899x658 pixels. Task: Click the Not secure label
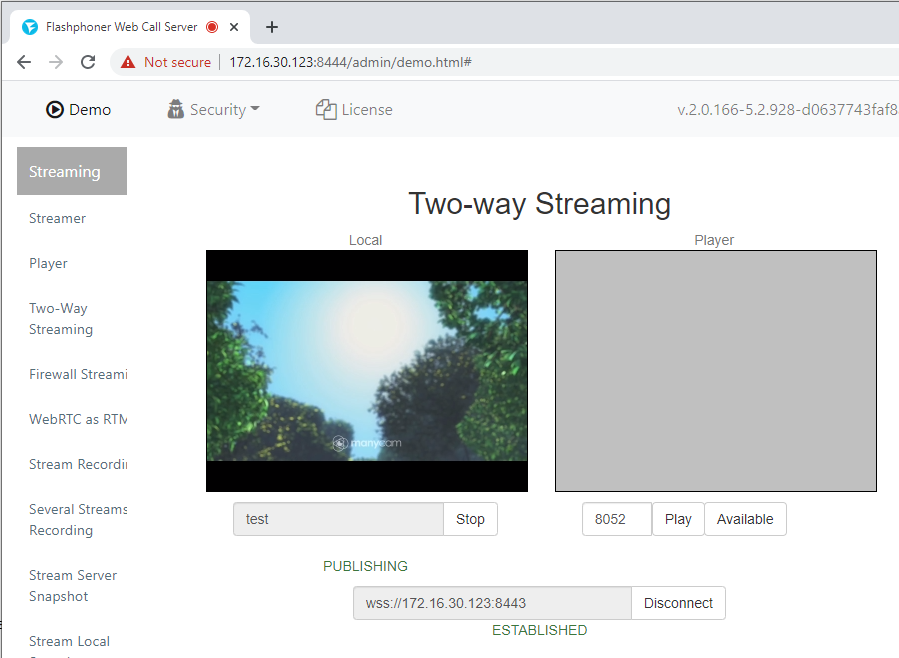(x=177, y=62)
